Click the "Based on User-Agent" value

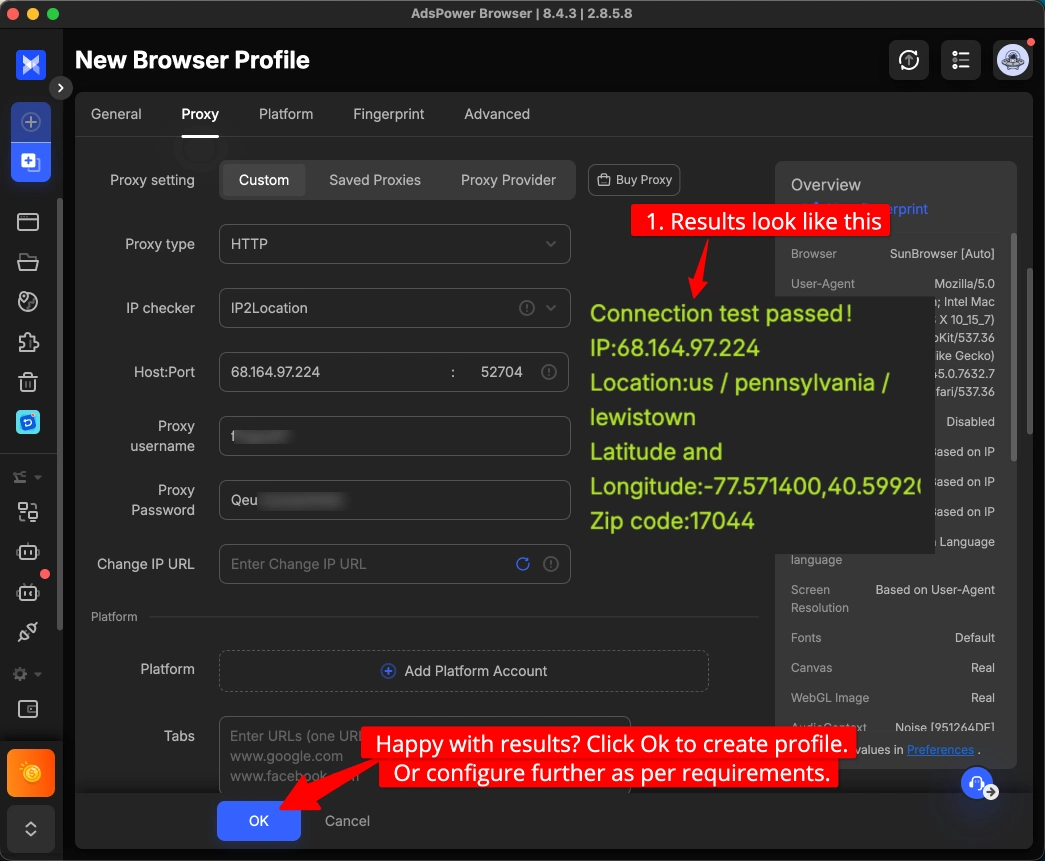click(x=935, y=590)
